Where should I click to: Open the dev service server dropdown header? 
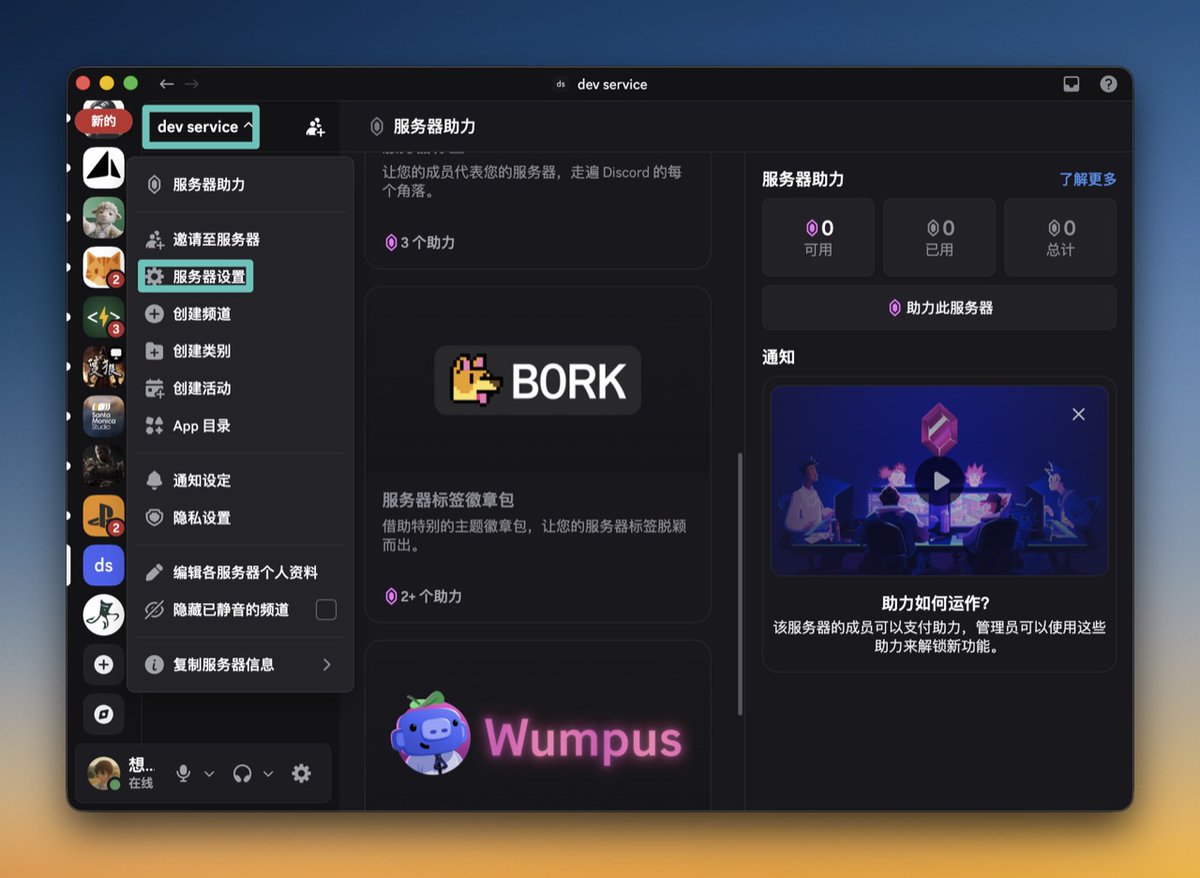tap(201, 127)
